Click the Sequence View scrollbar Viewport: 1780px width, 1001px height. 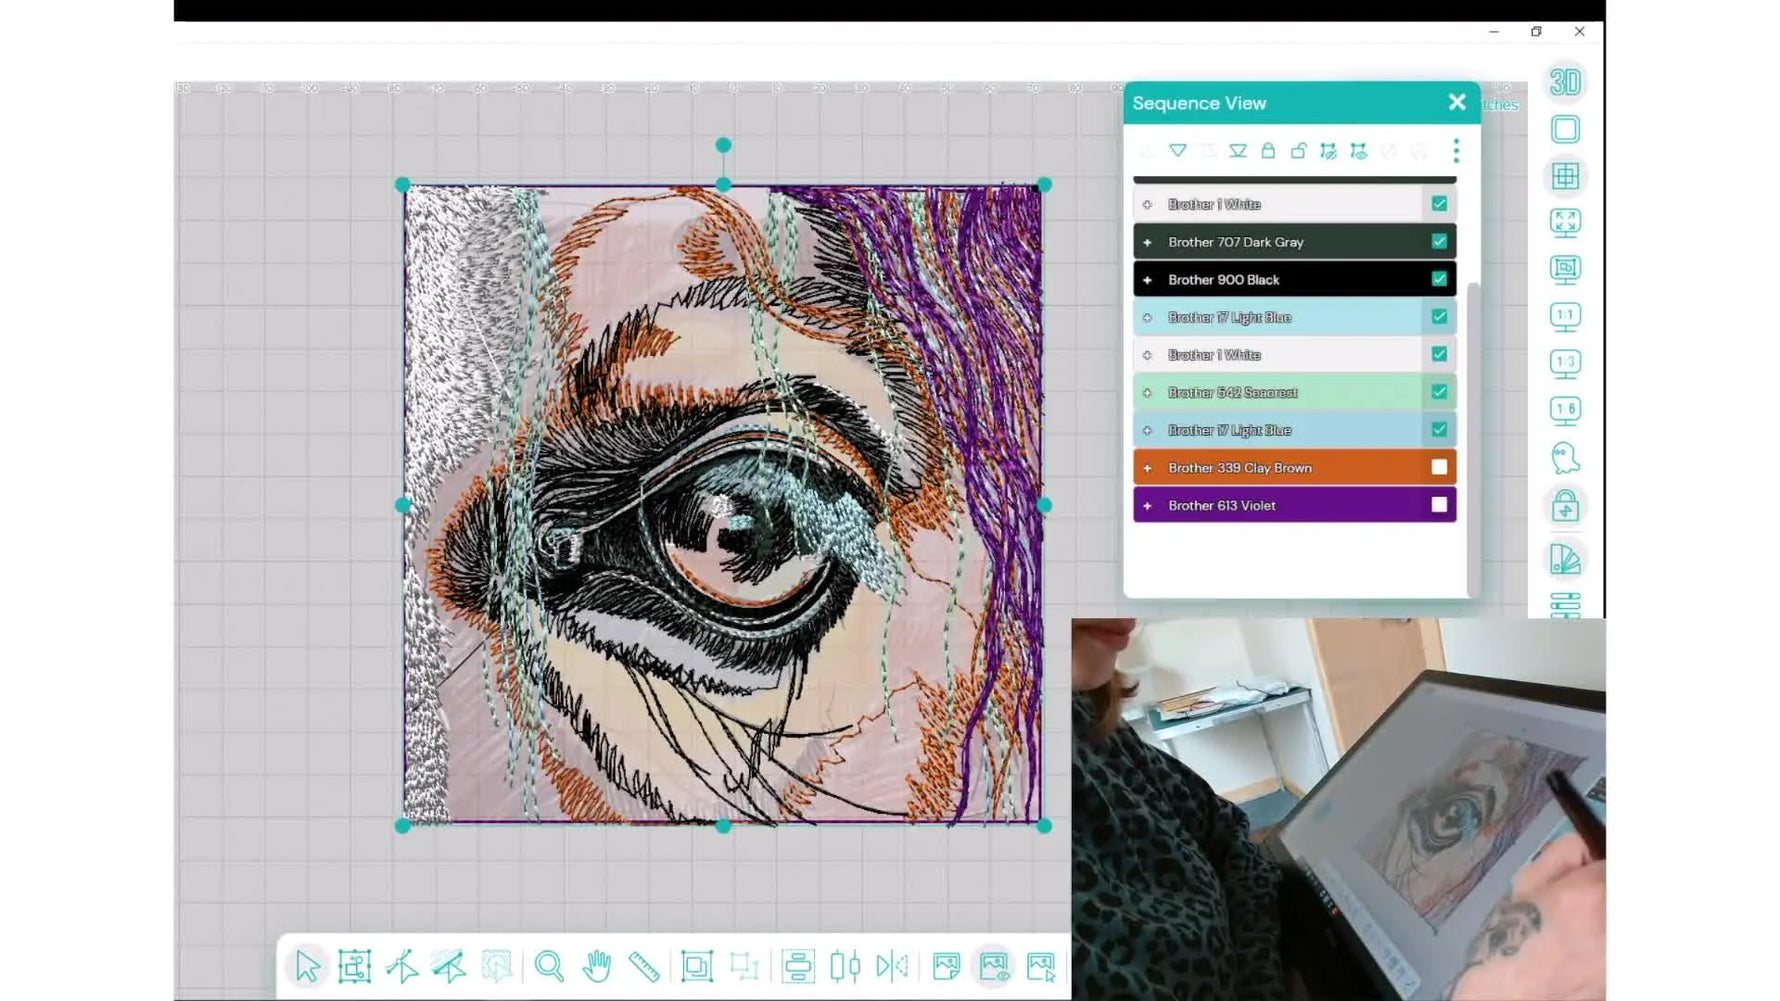1472,438
